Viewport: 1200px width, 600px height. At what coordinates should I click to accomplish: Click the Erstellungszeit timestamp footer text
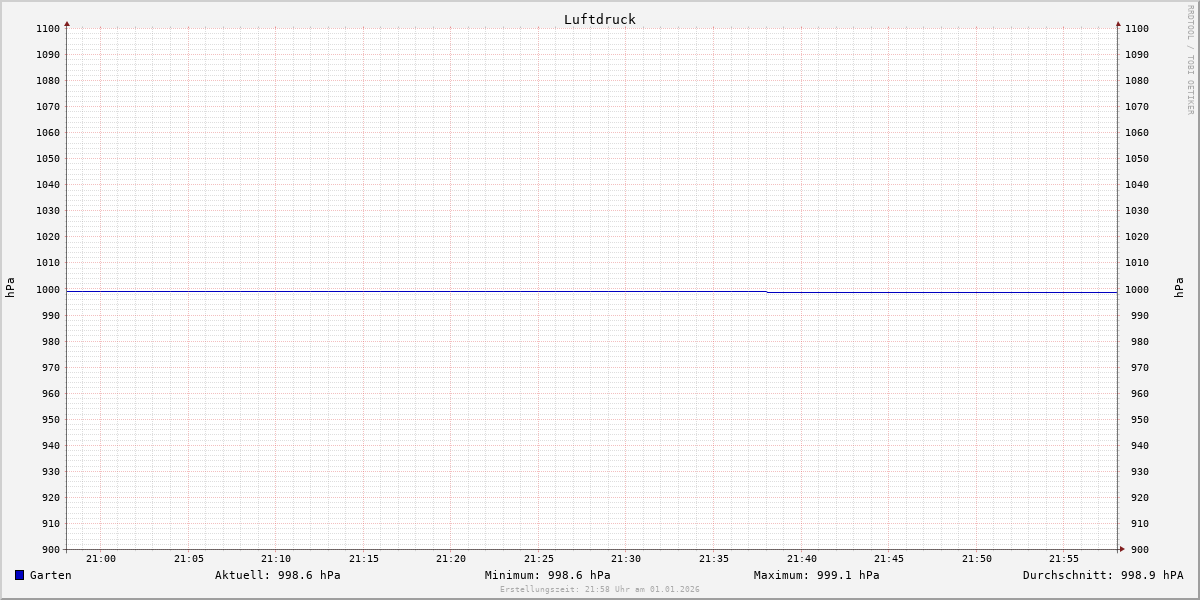coord(599,590)
